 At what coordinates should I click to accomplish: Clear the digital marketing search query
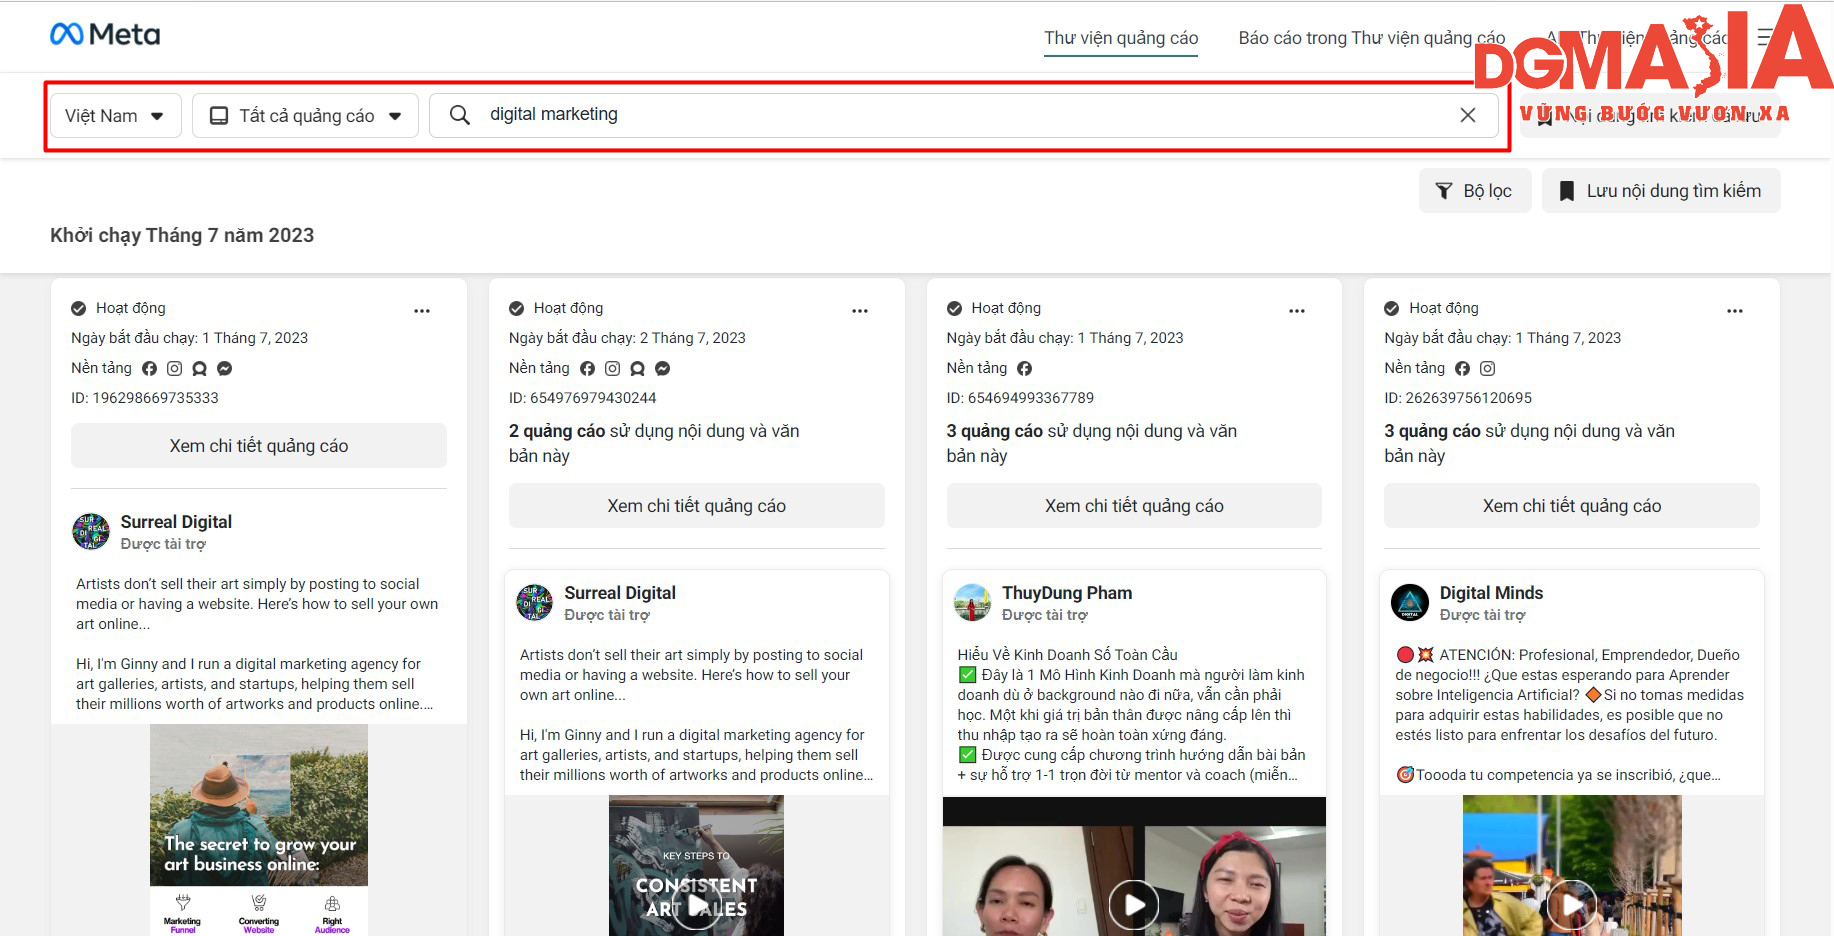pyautogui.click(x=1468, y=115)
